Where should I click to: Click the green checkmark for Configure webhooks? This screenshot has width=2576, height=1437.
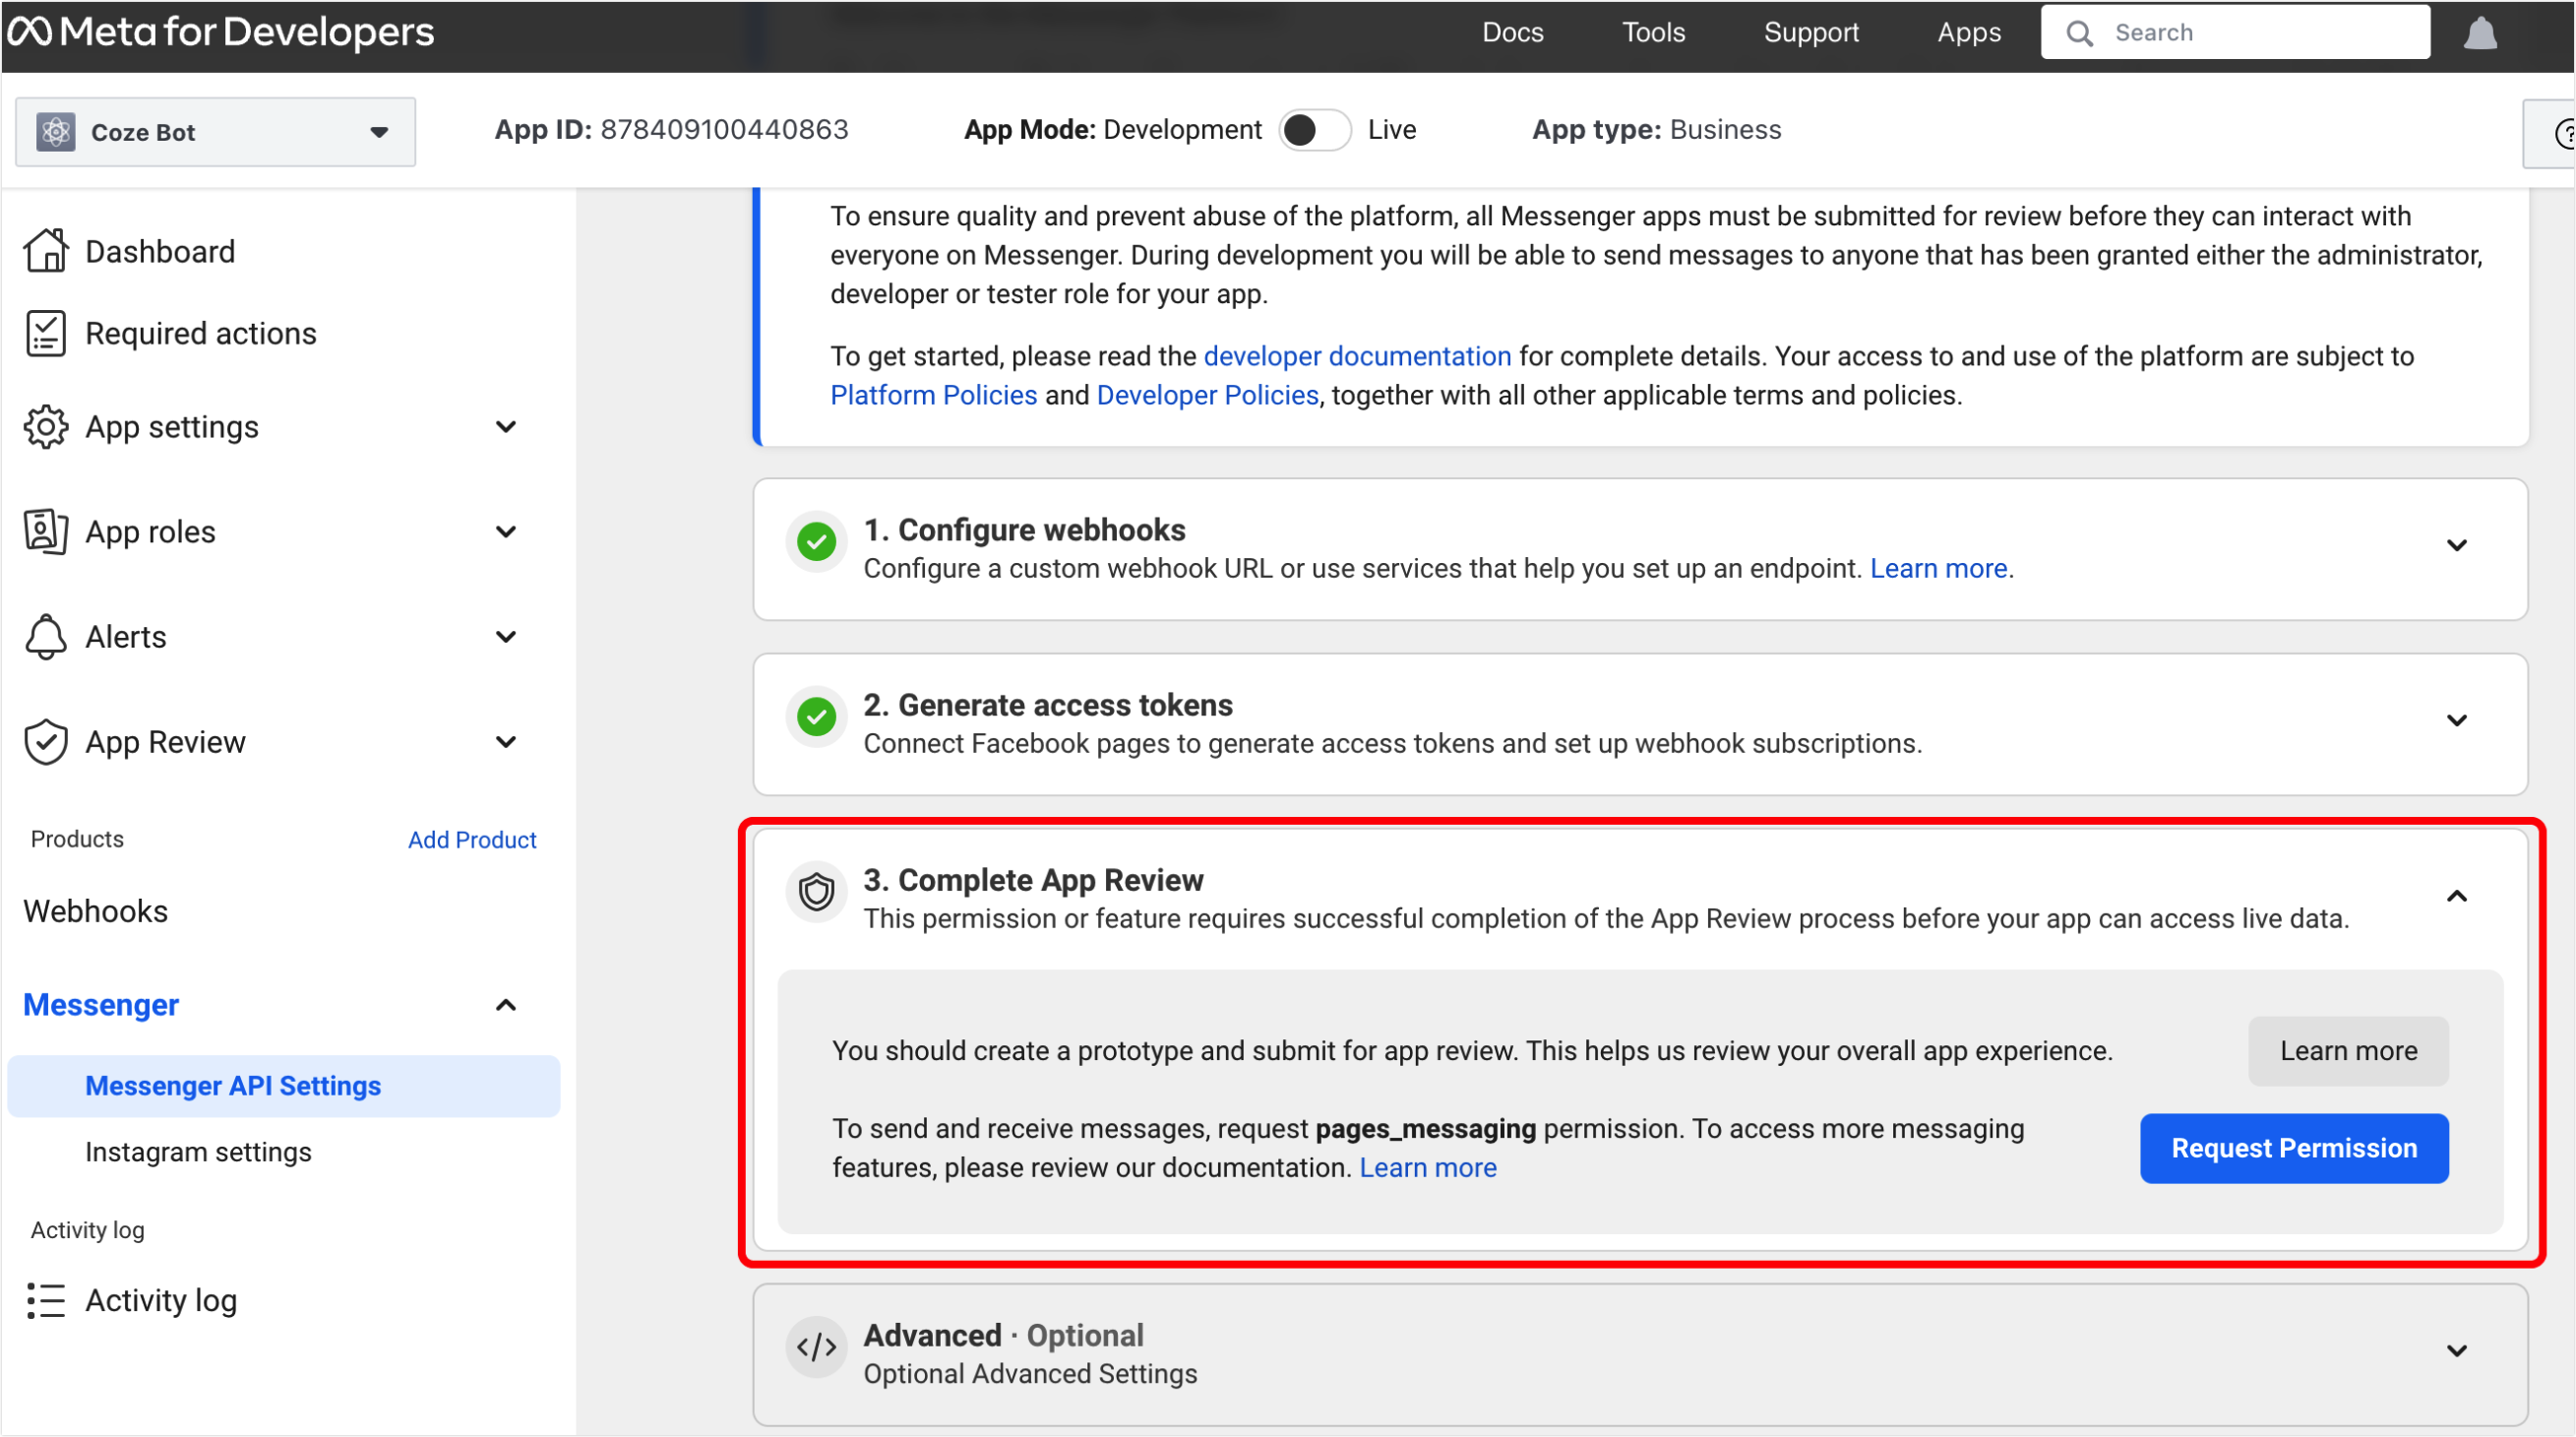point(817,542)
